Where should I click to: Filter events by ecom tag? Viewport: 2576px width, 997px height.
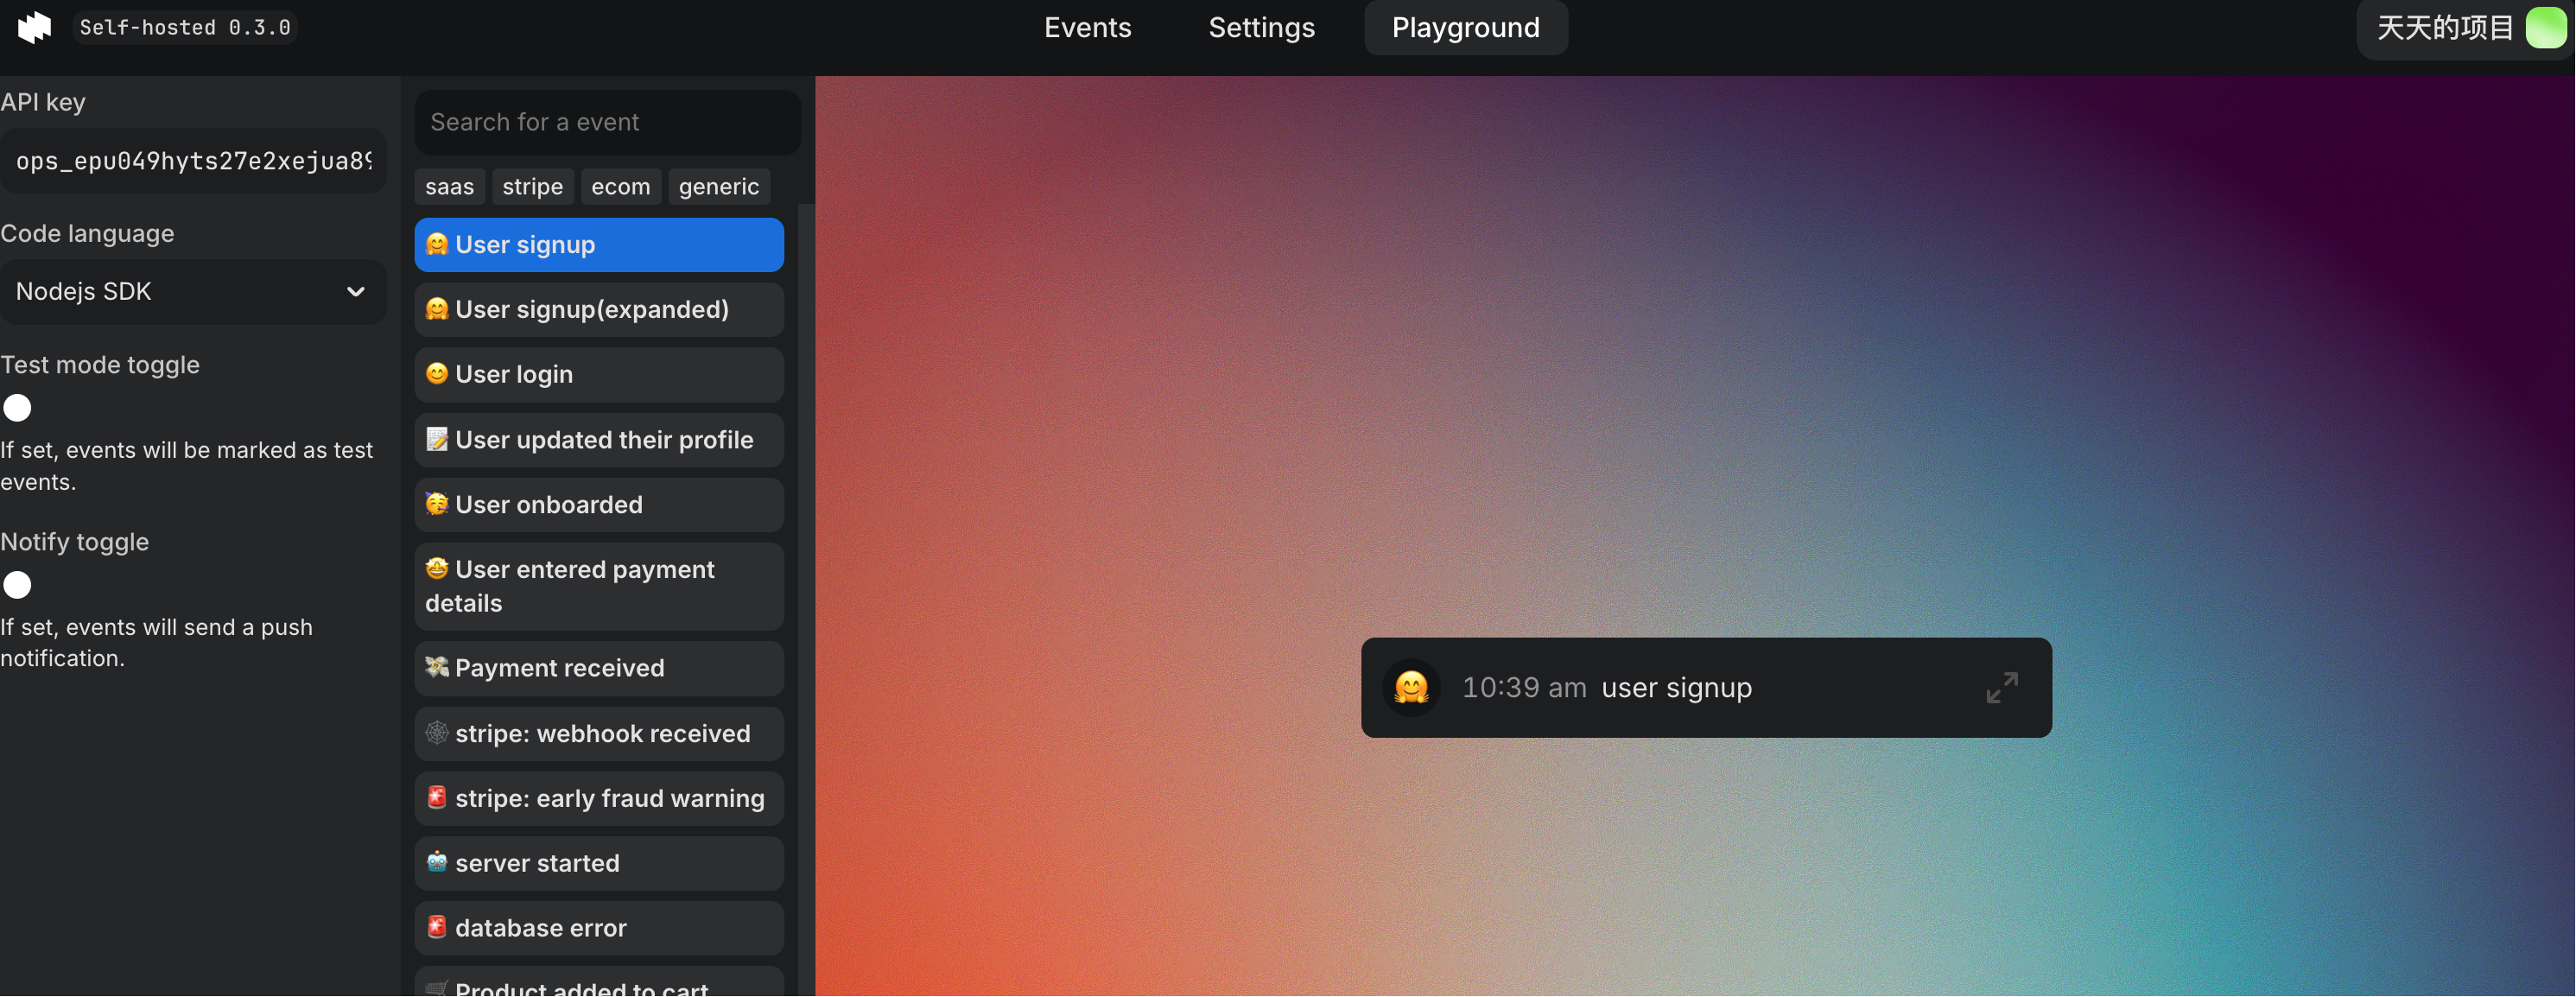point(620,187)
